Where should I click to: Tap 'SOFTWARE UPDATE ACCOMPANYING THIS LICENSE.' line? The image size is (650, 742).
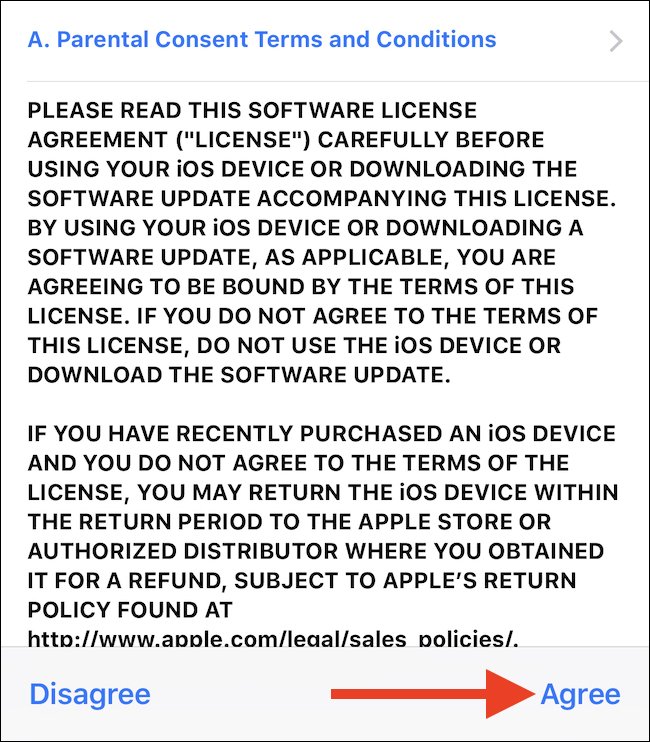pos(322,199)
